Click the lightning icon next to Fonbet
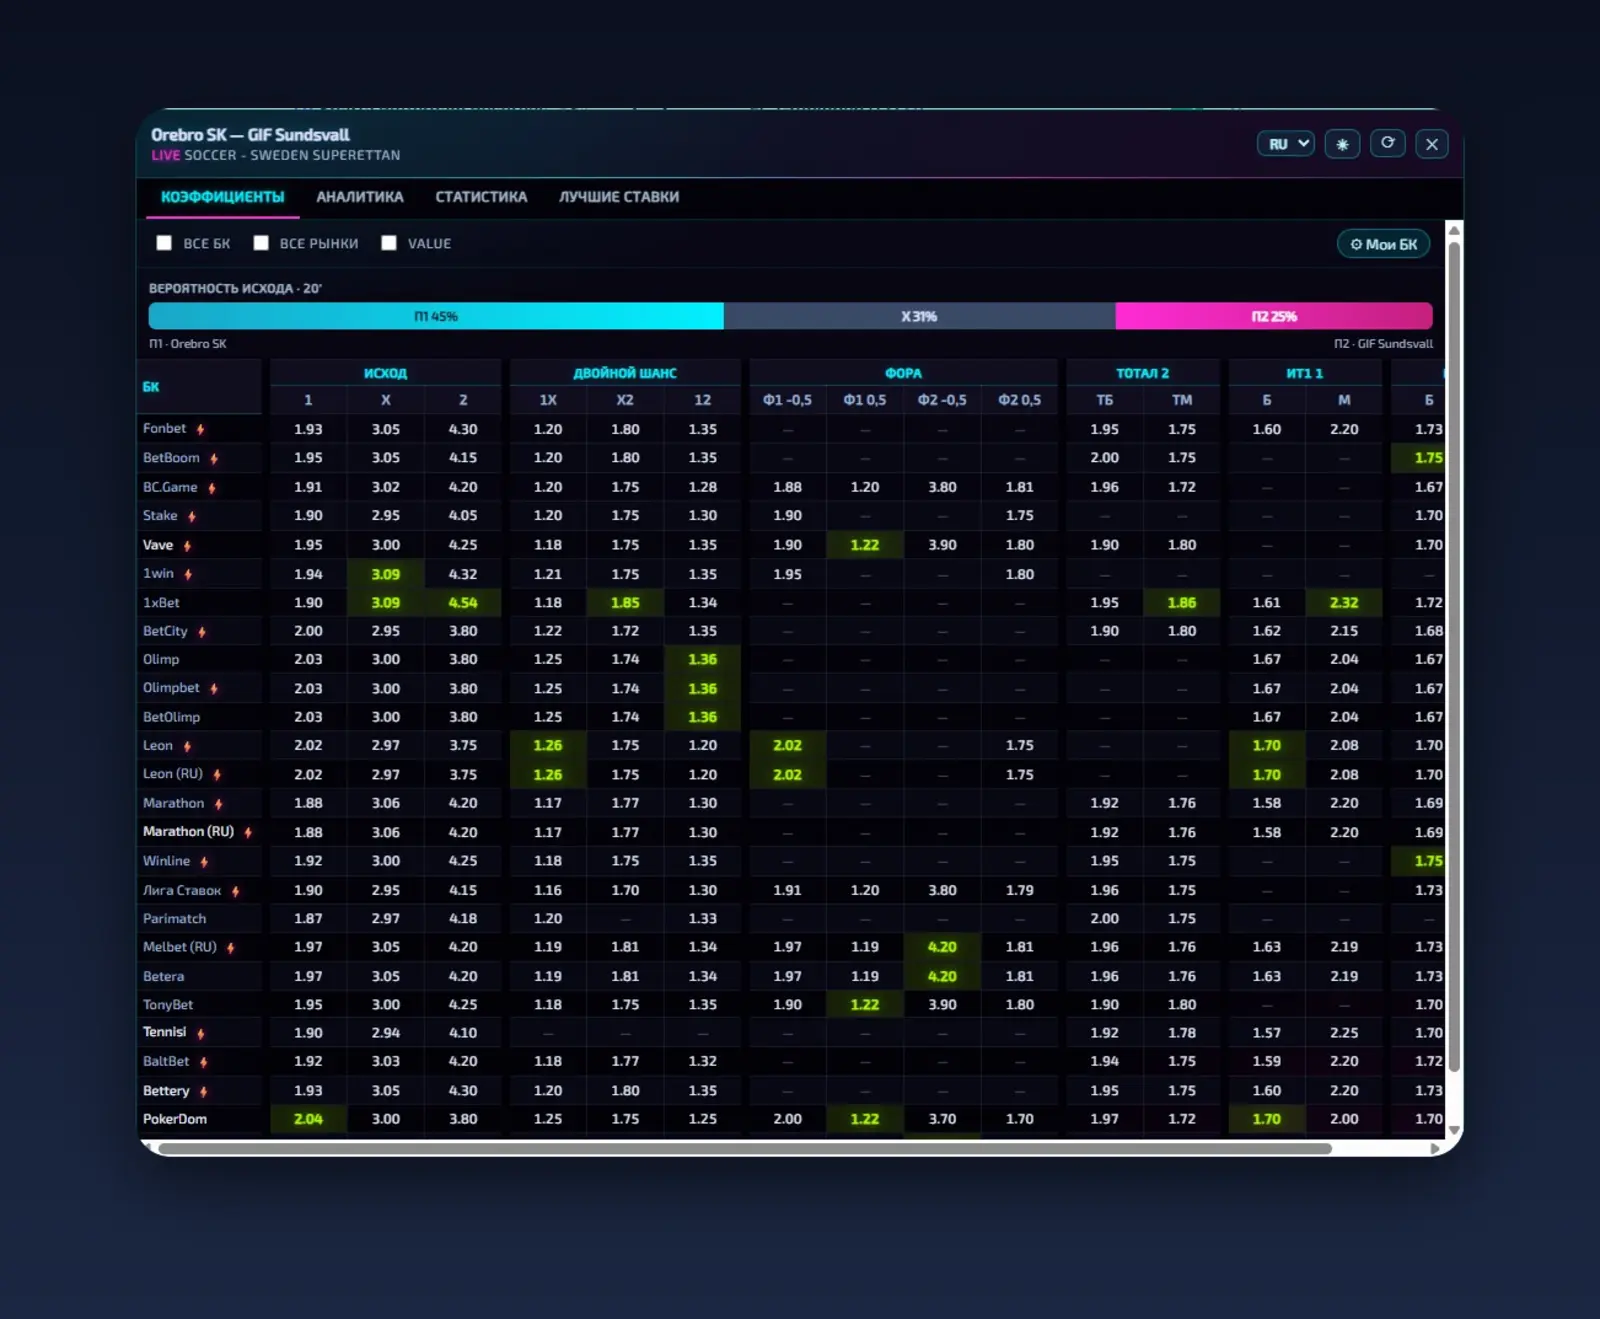 (x=200, y=429)
